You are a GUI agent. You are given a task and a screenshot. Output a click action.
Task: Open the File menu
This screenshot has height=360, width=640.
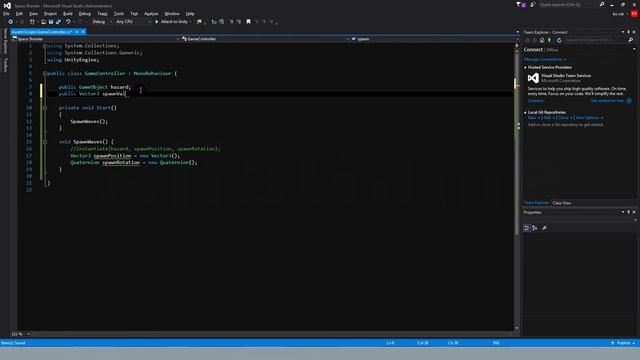[6, 13]
